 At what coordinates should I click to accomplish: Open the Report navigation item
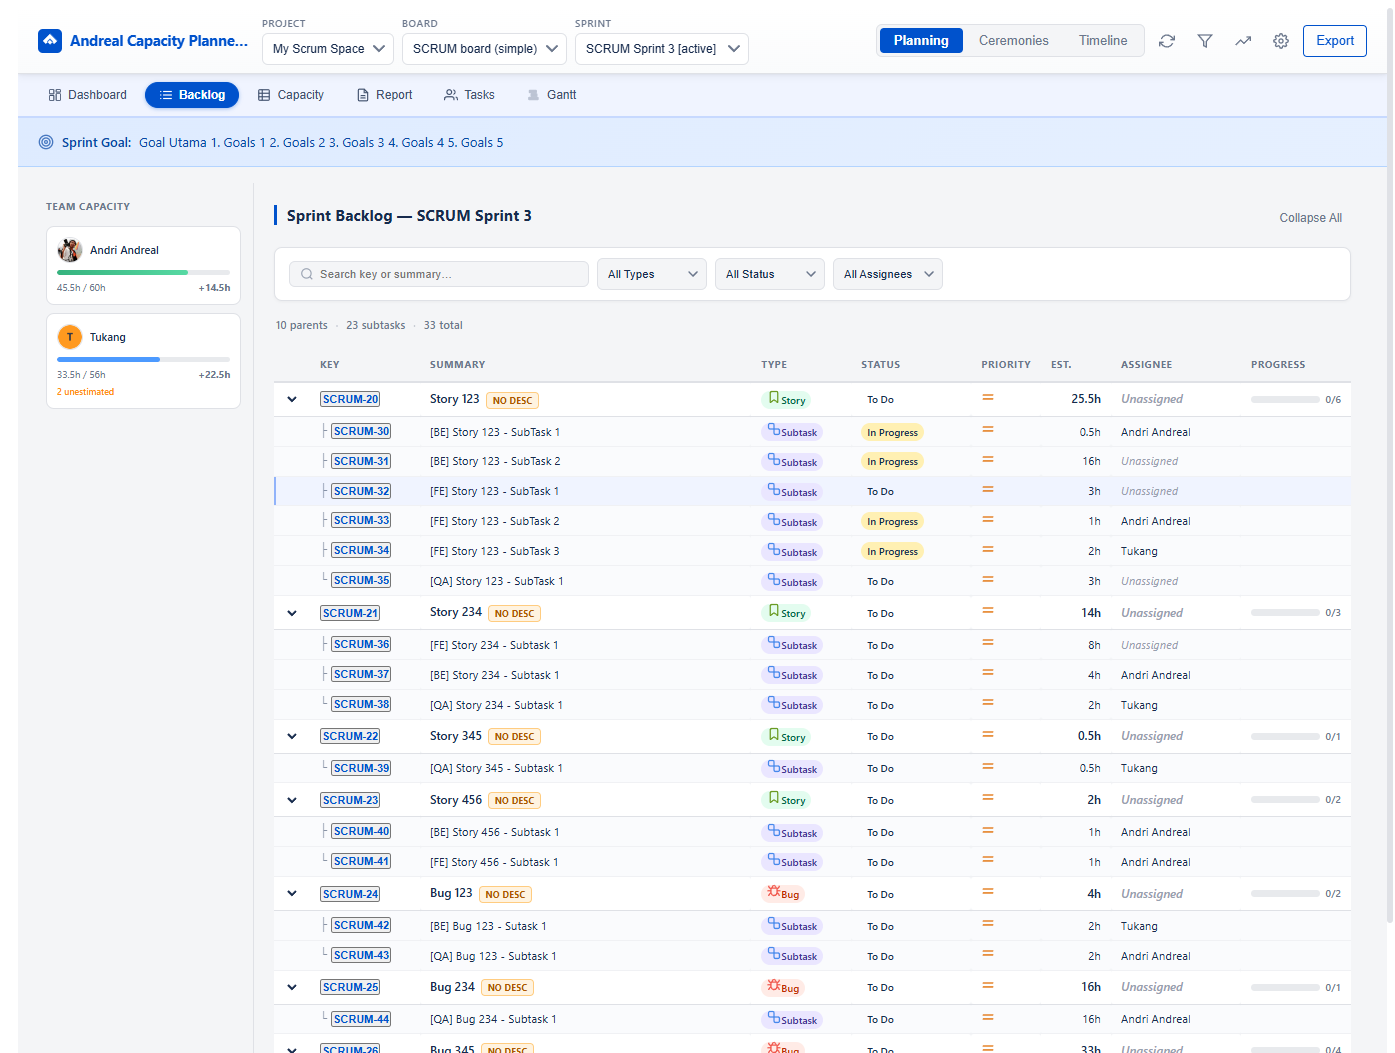384,94
